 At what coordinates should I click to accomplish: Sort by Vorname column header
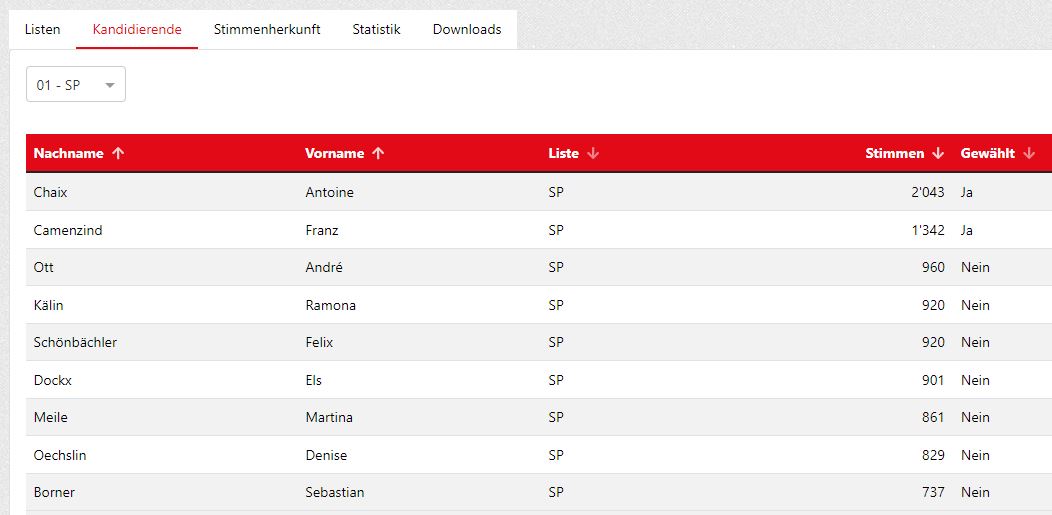pos(335,154)
